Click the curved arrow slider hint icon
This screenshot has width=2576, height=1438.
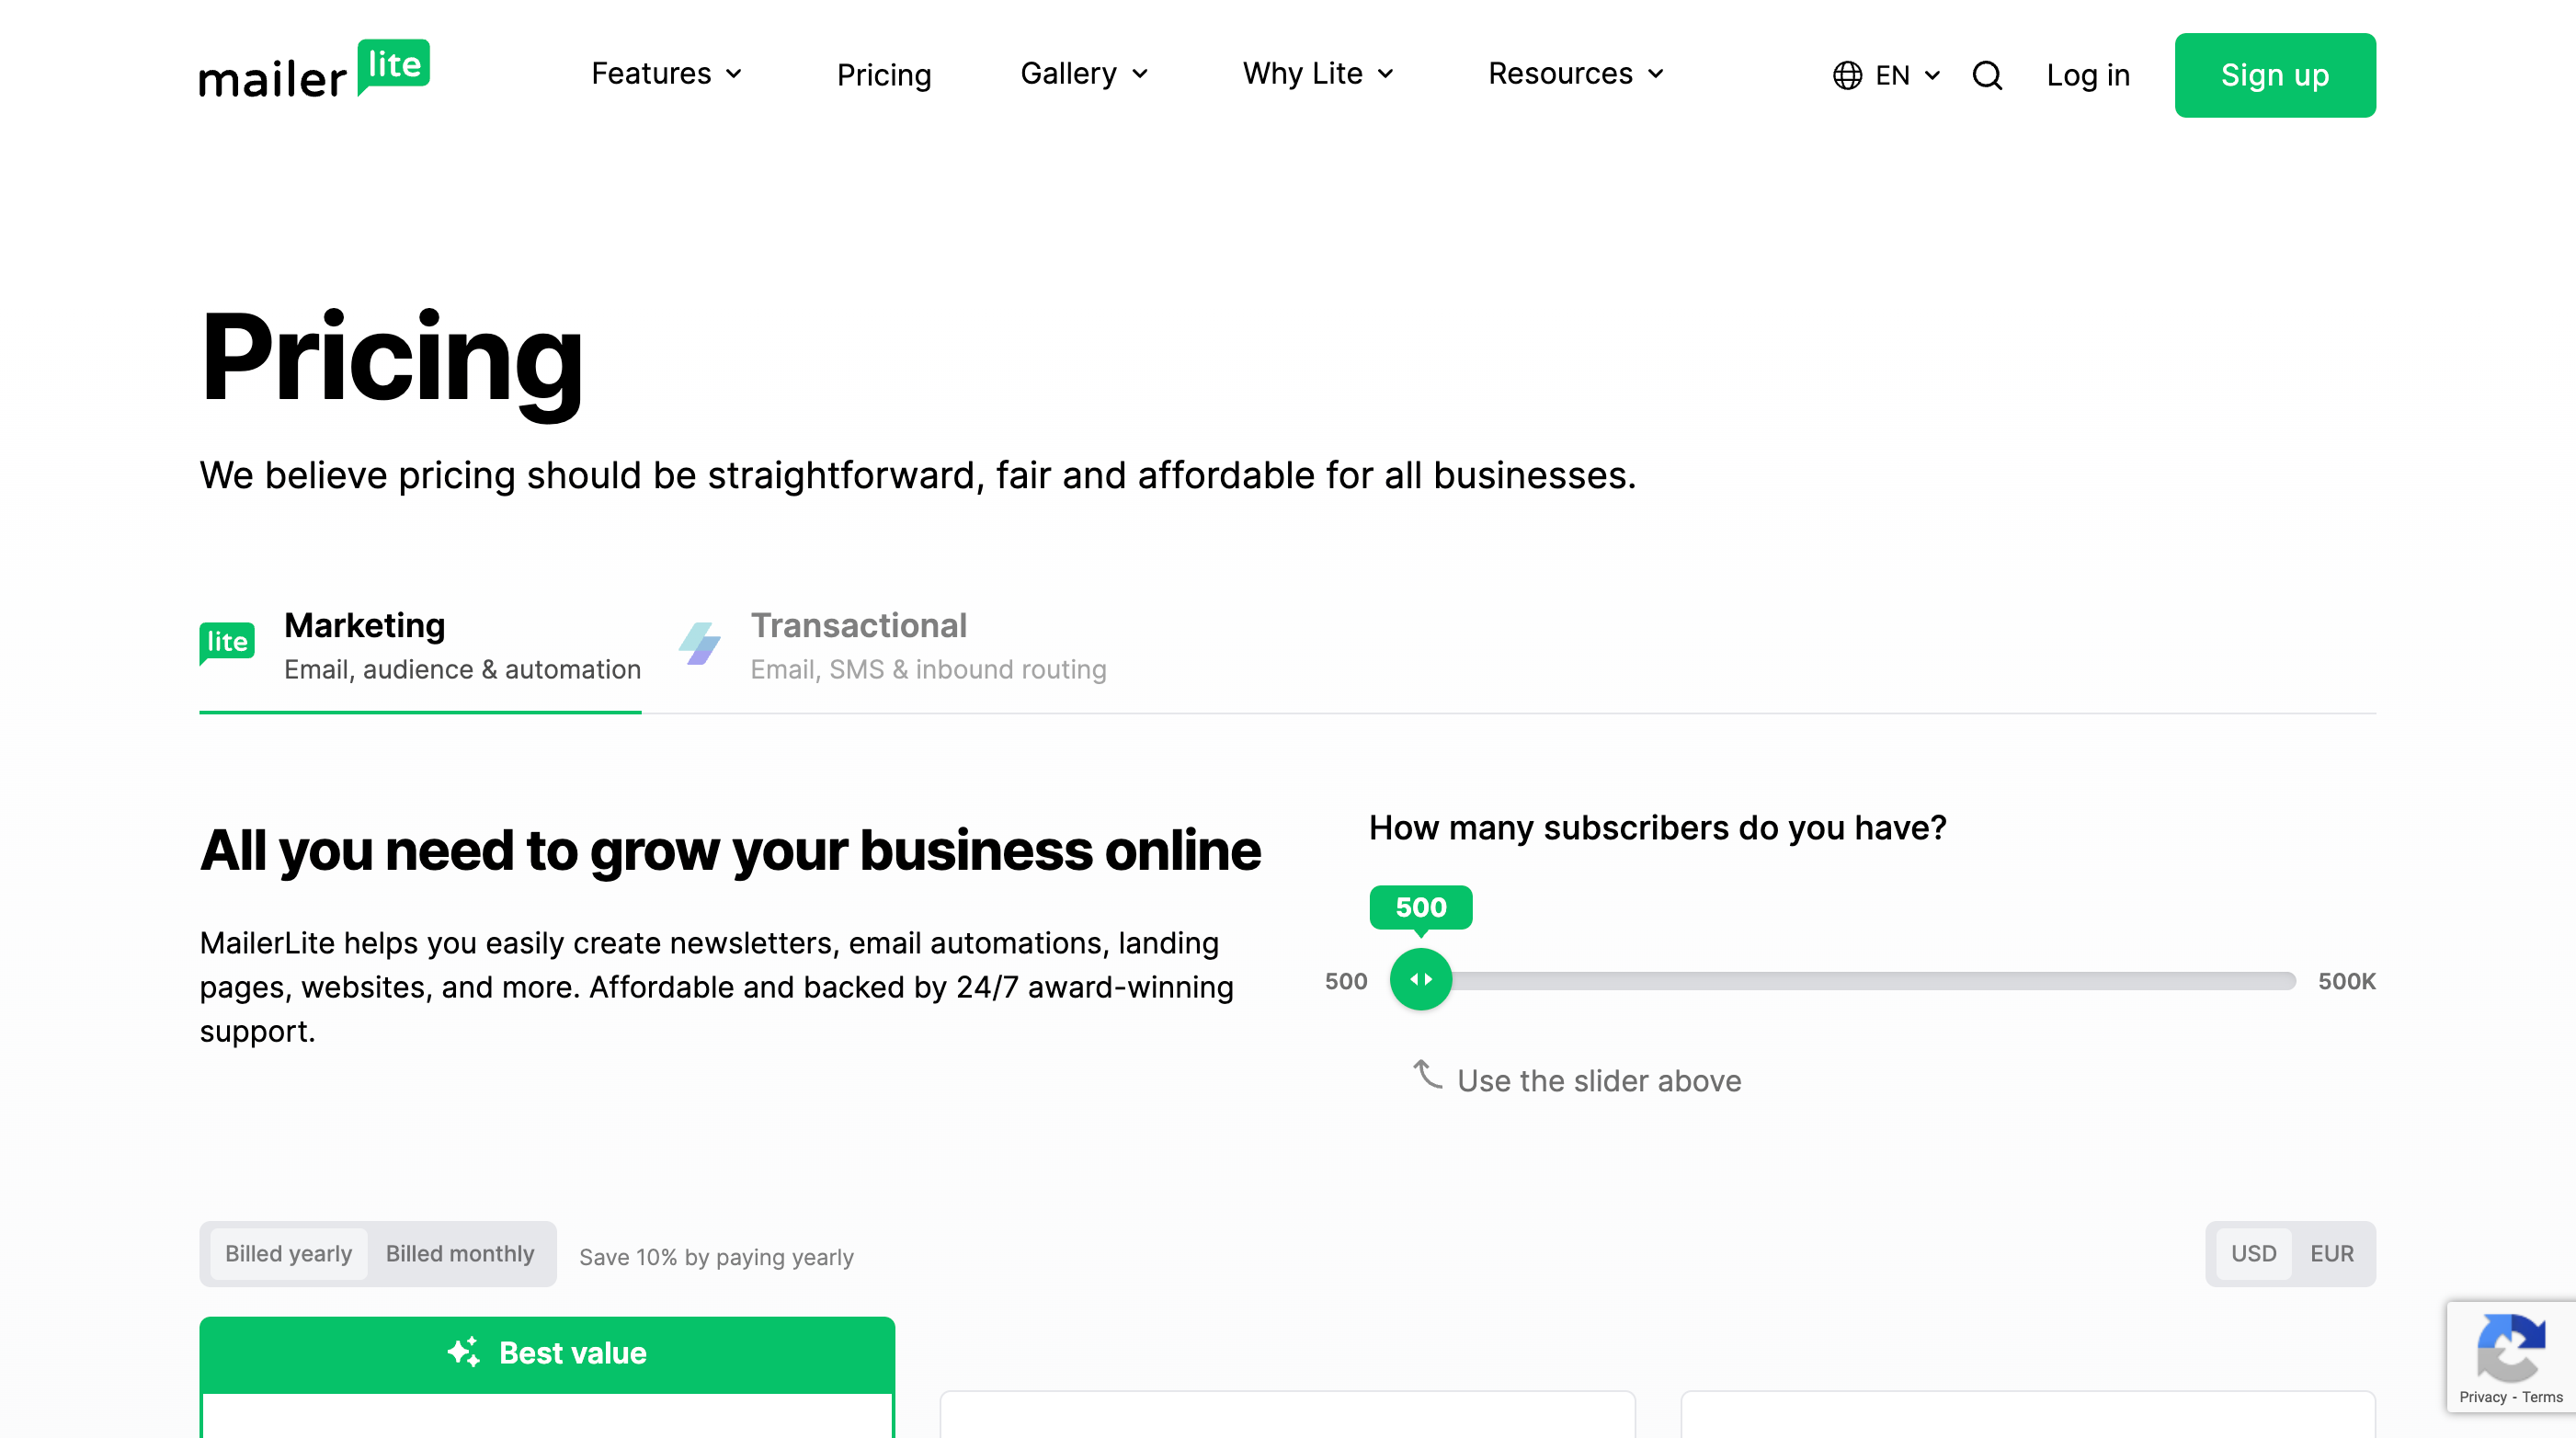[x=1427, y=1075]
